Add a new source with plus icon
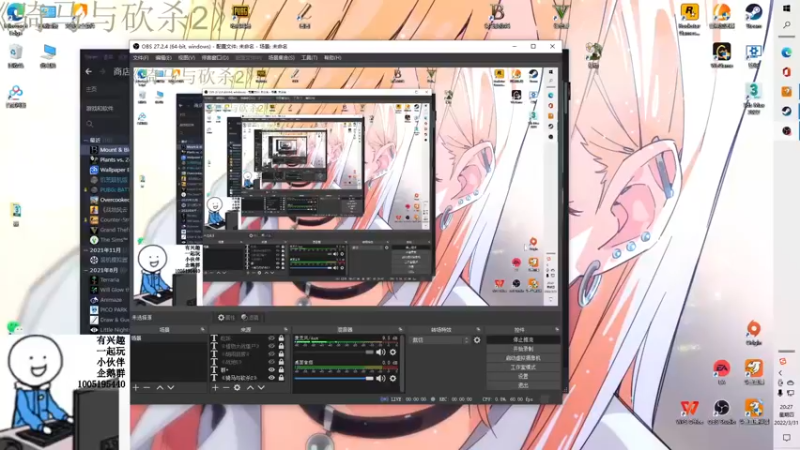Image resolution: width=800 pixels, height=450 pixels. pyautogui.click(x=215, y=388)
